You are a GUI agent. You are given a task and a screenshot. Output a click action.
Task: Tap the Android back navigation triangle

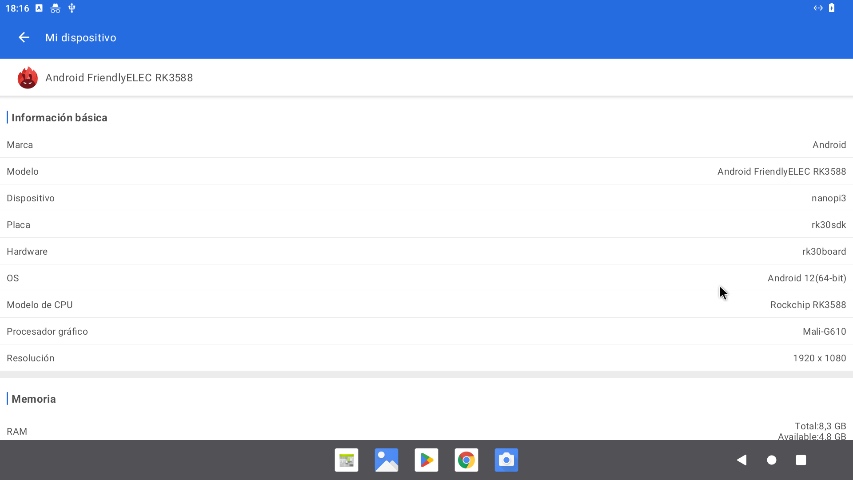click(741, 460)
